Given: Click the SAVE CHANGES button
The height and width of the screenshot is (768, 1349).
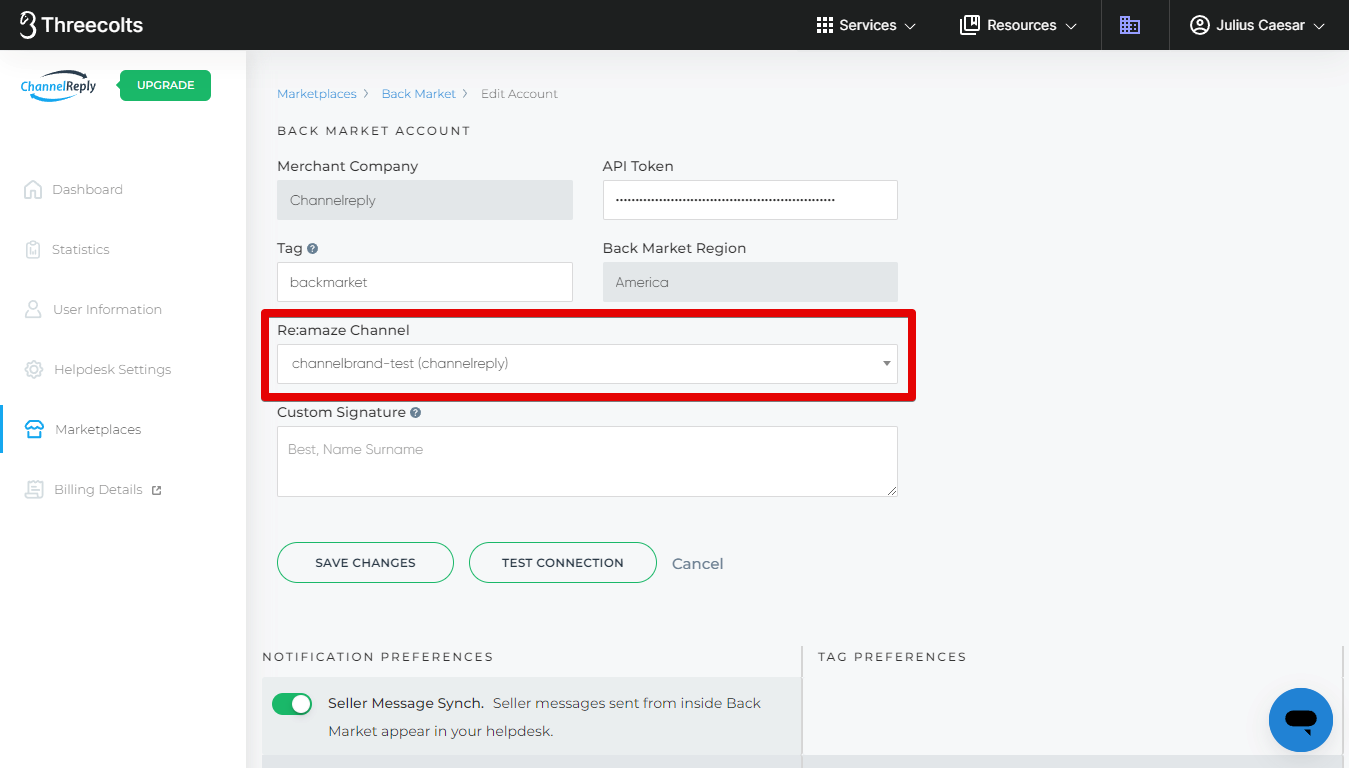Looking at the screenshot, I should click(x=365, y=562).
